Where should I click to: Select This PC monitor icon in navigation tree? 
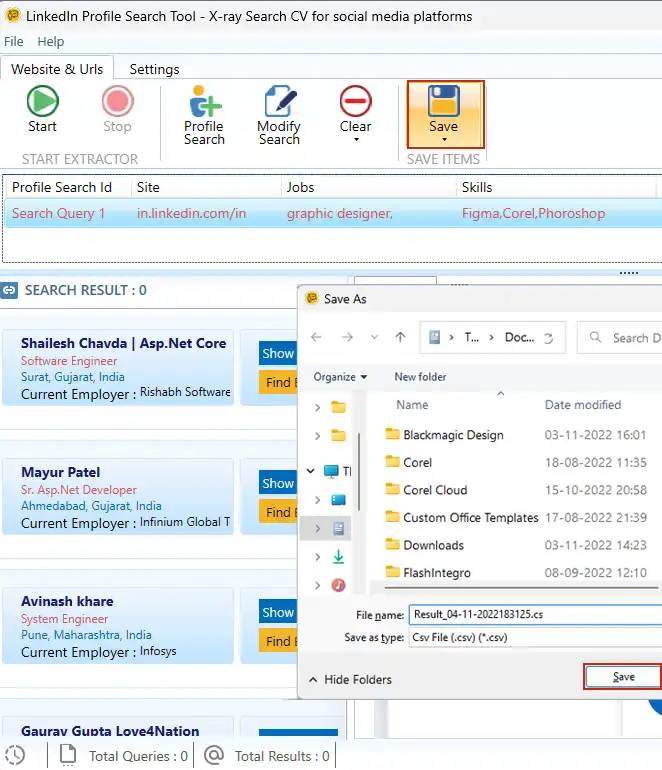tap(331, 471)
